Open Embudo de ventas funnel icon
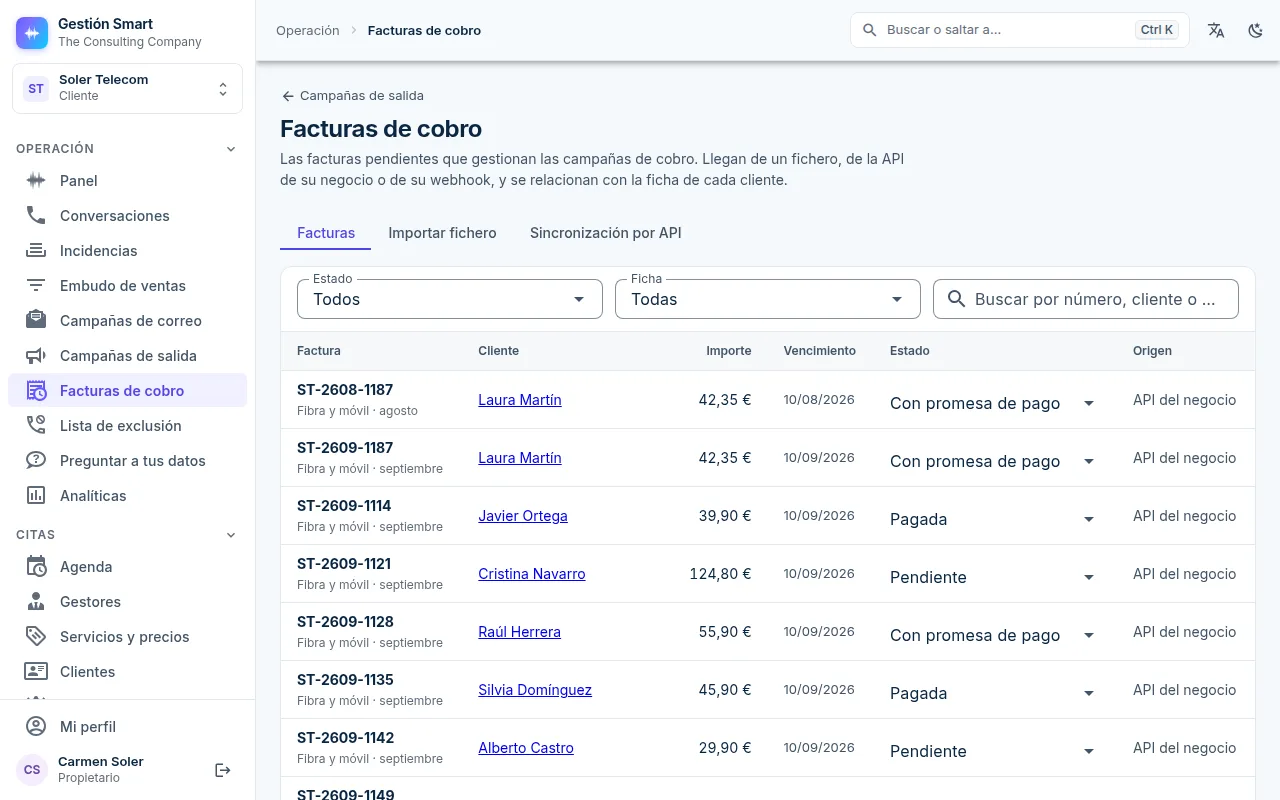This screenshot has height=800, width=1280. 36,286
